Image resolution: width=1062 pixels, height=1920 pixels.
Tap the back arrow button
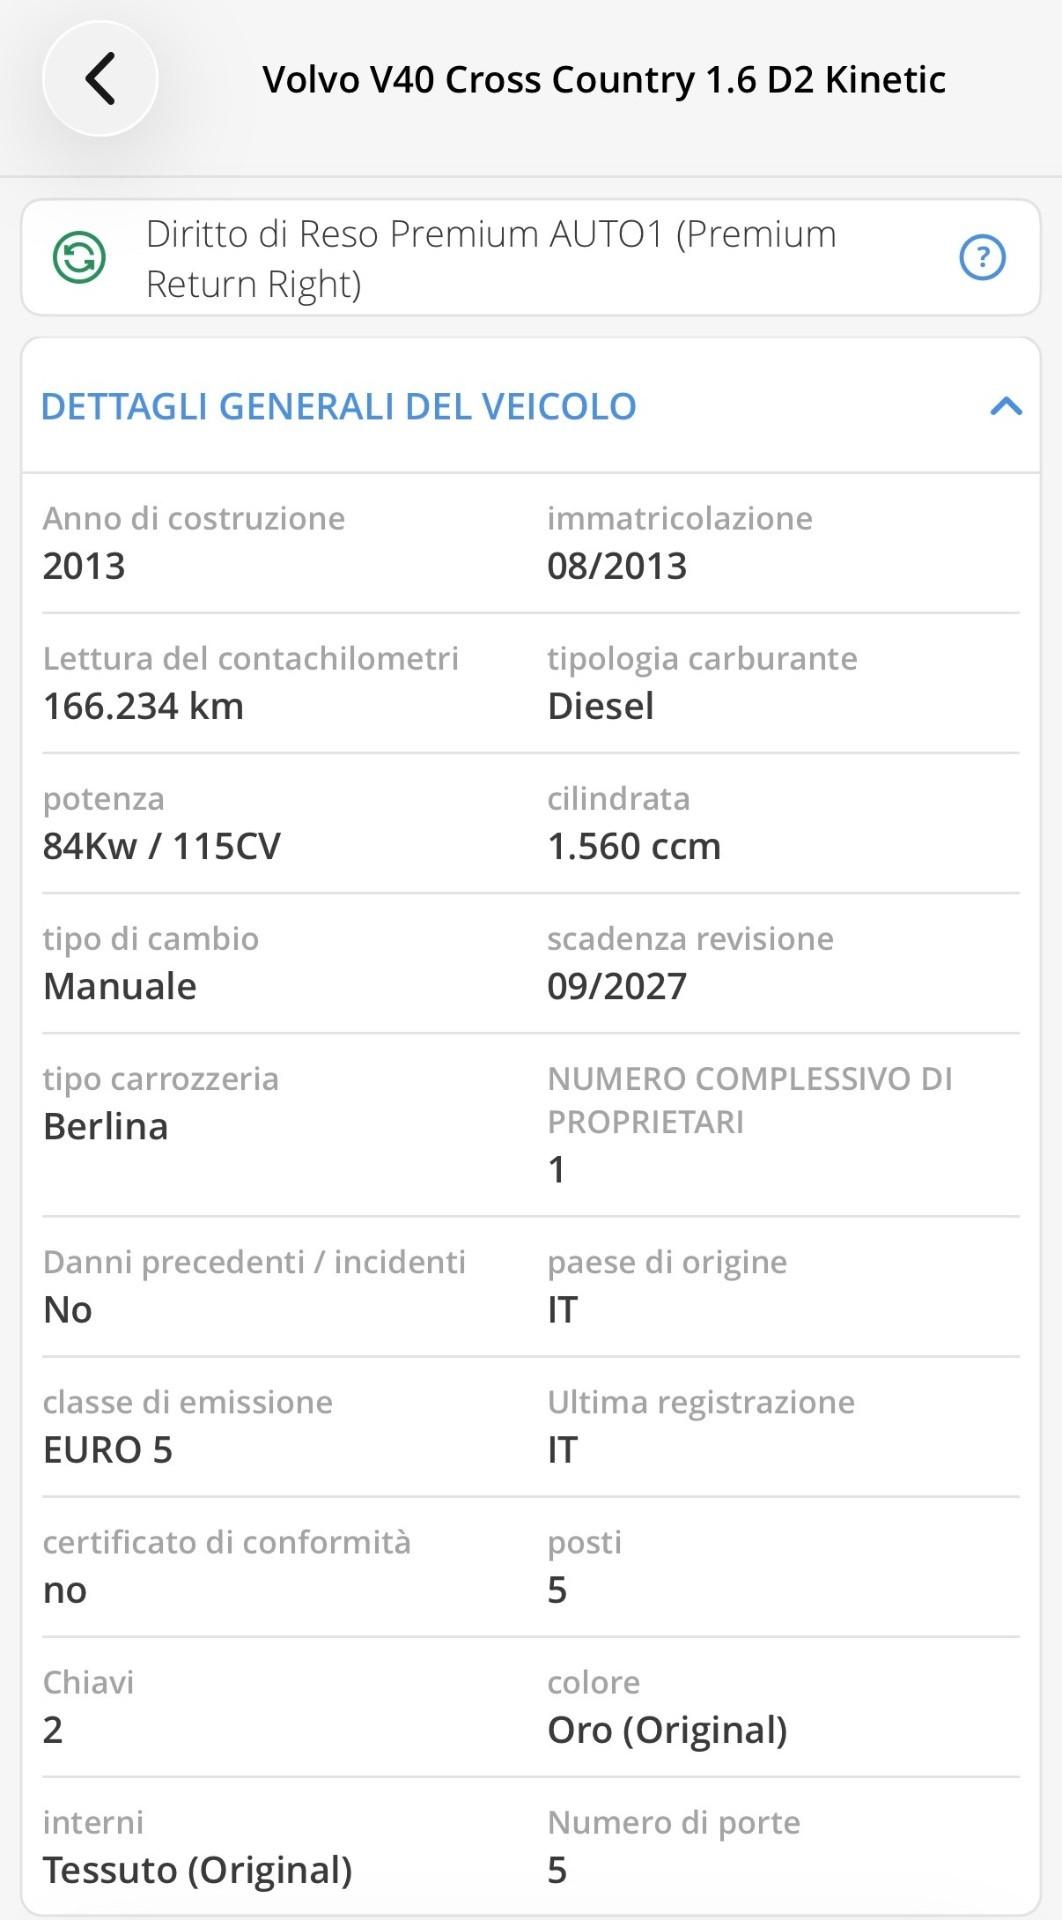[100, 79]
